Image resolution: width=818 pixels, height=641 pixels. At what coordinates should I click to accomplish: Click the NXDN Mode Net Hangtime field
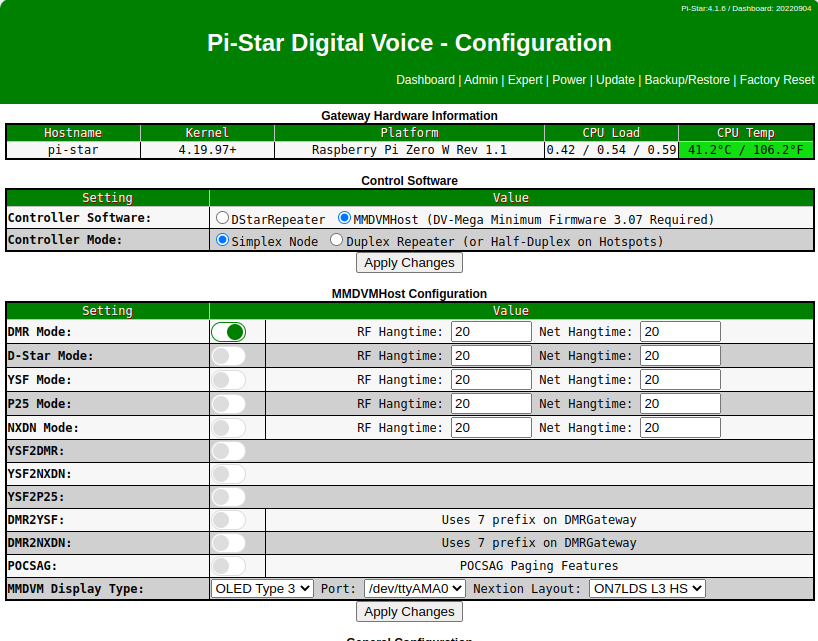point(680,428)
